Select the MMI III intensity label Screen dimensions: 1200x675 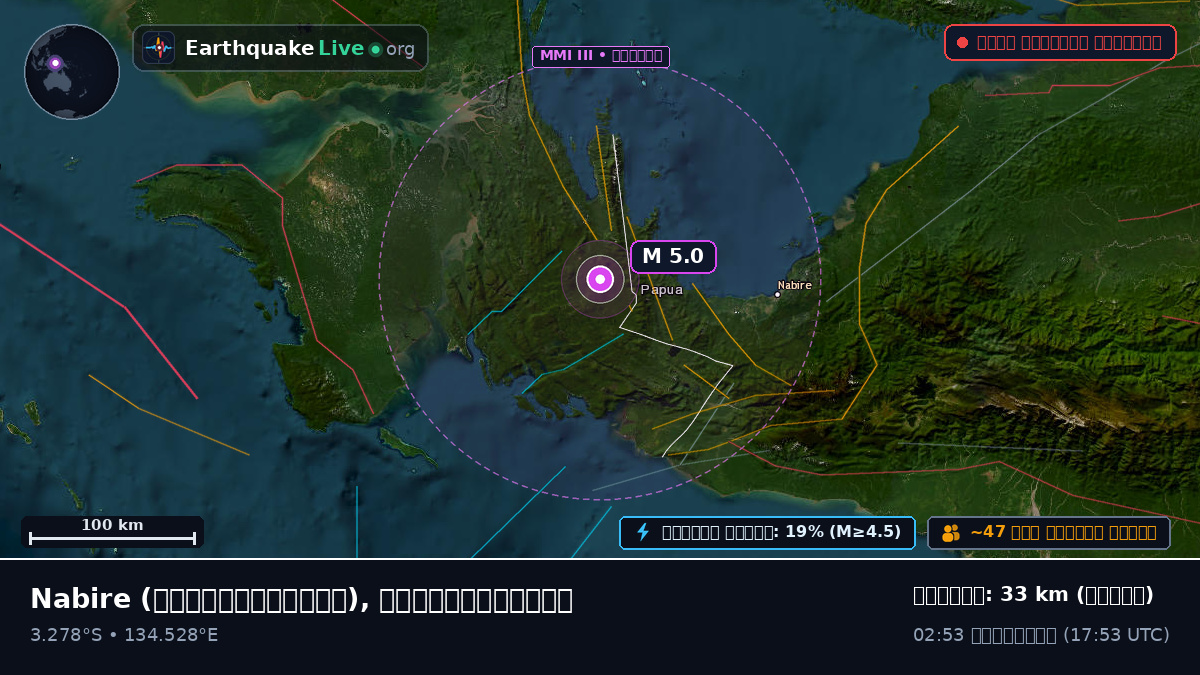(x=600, y=56)
